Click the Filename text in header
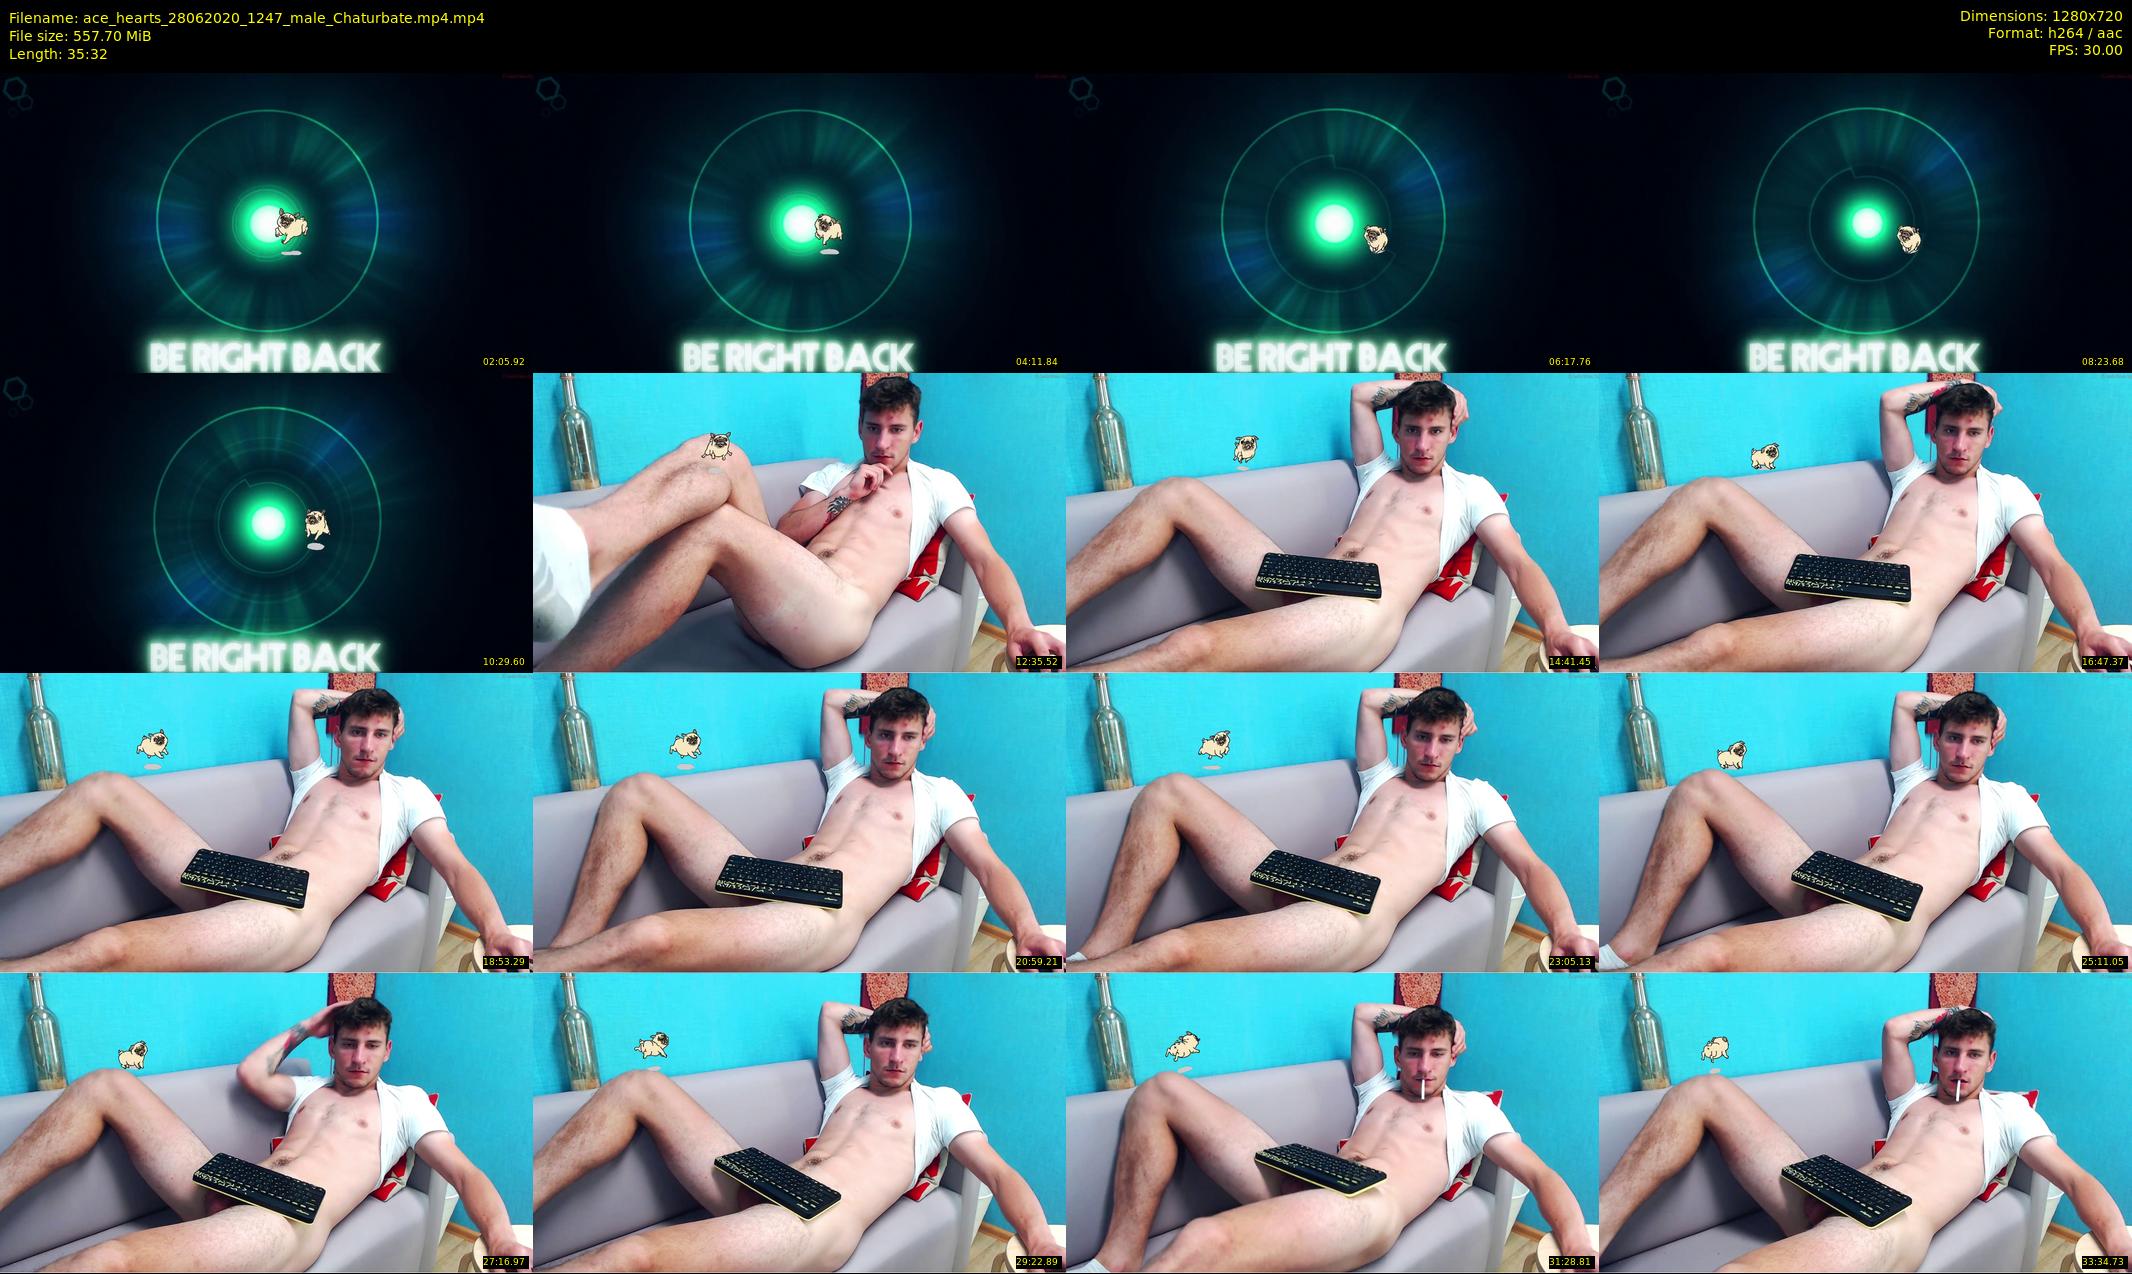The image size is (2132, 1274). pyautogui.click(x=246, y=18)
